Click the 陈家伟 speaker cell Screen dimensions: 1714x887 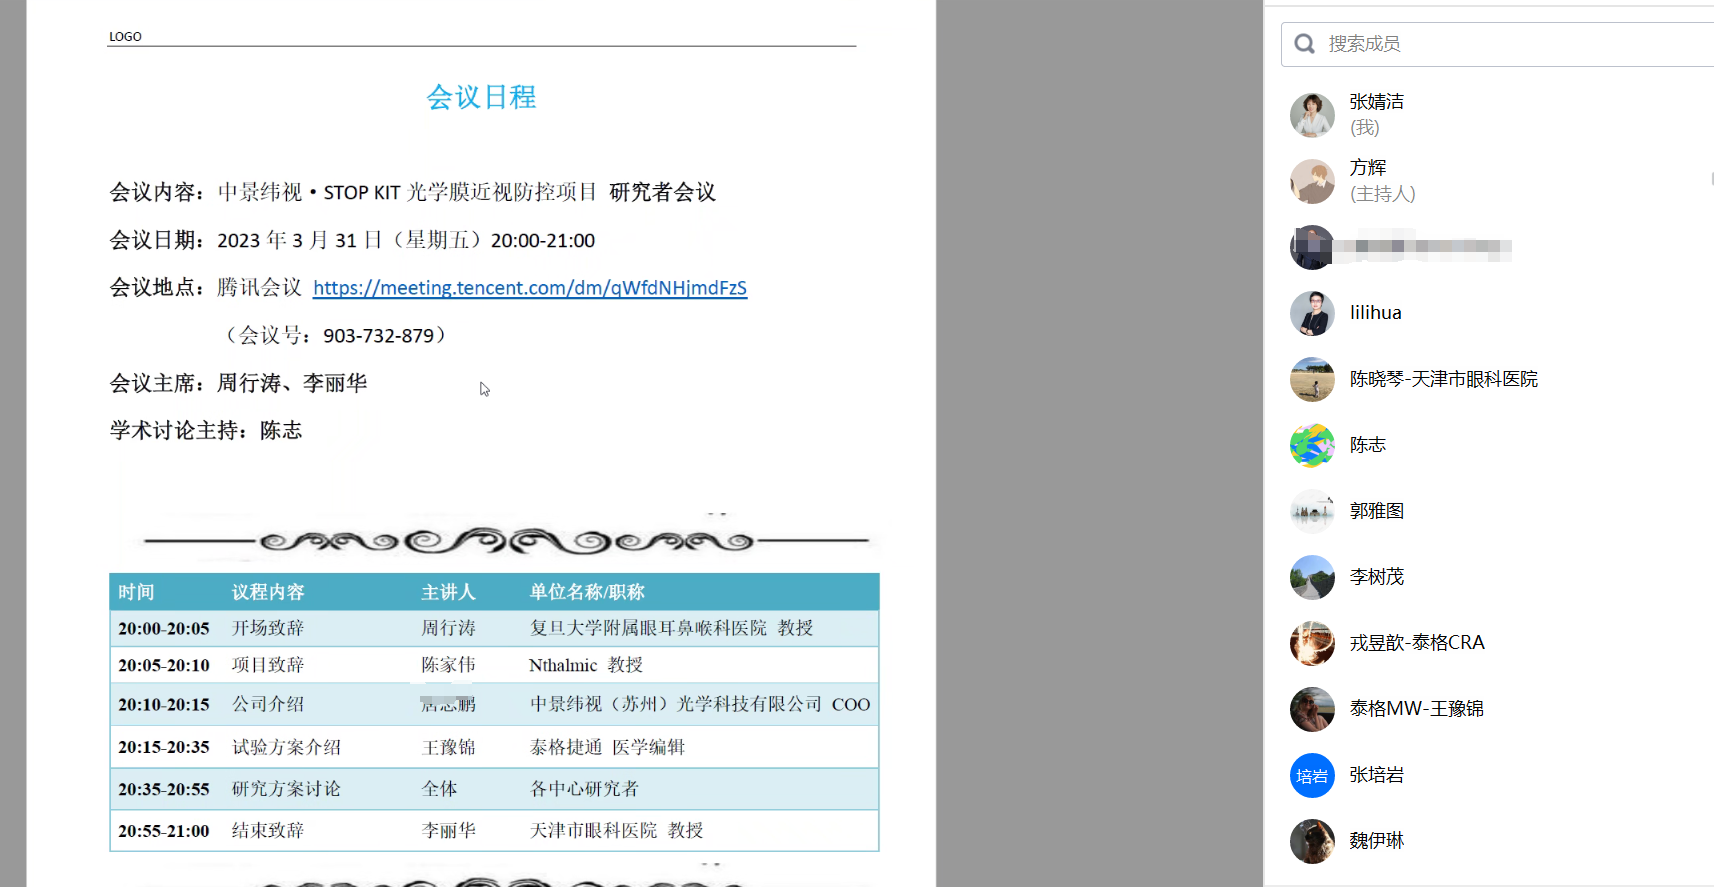tap(448, 665)
